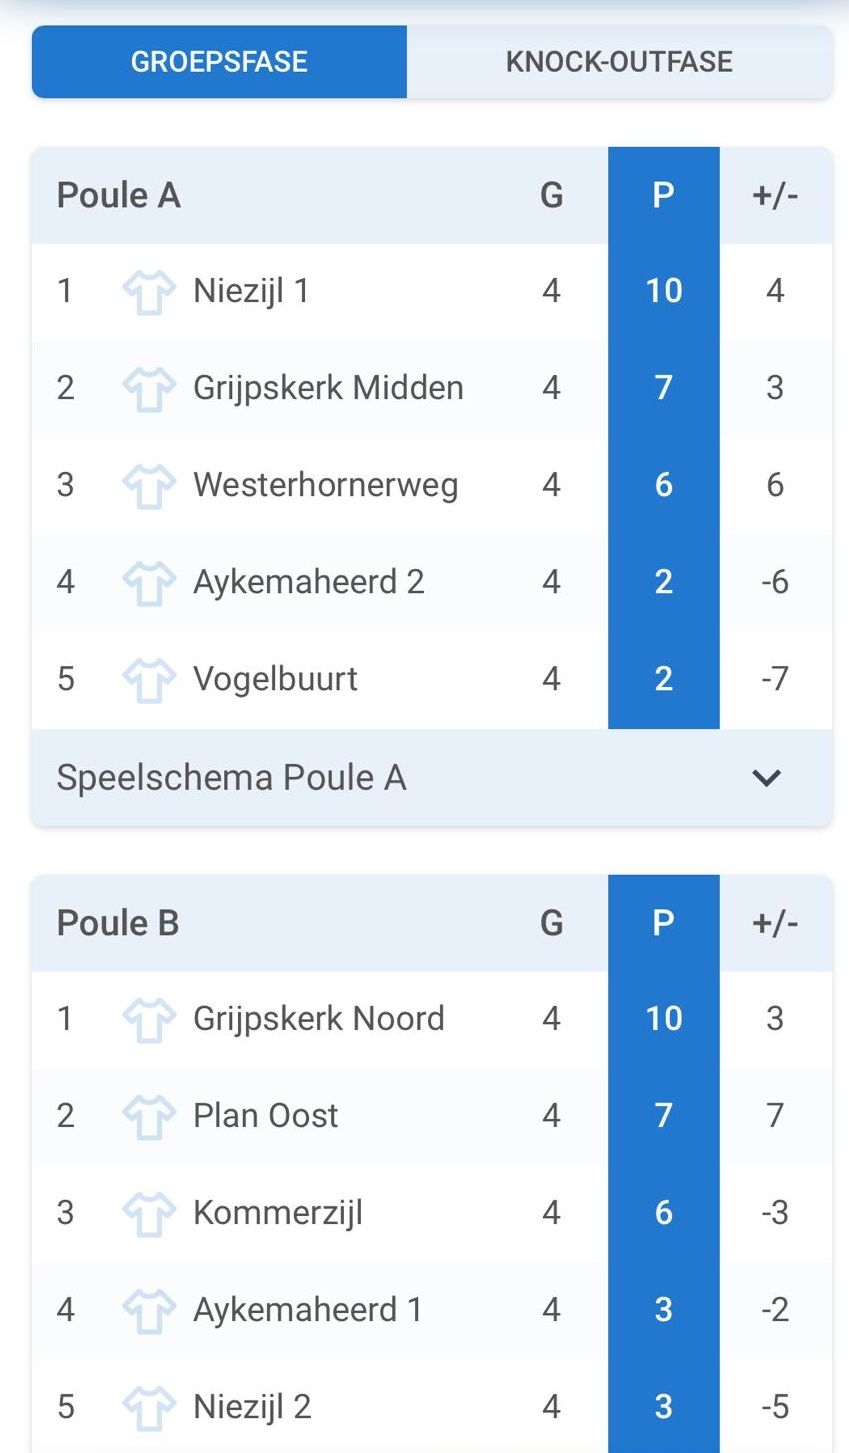This screenshot has width=849, height=1453.
Task: Click the G column header in Poule A
Action: [551, 195]
